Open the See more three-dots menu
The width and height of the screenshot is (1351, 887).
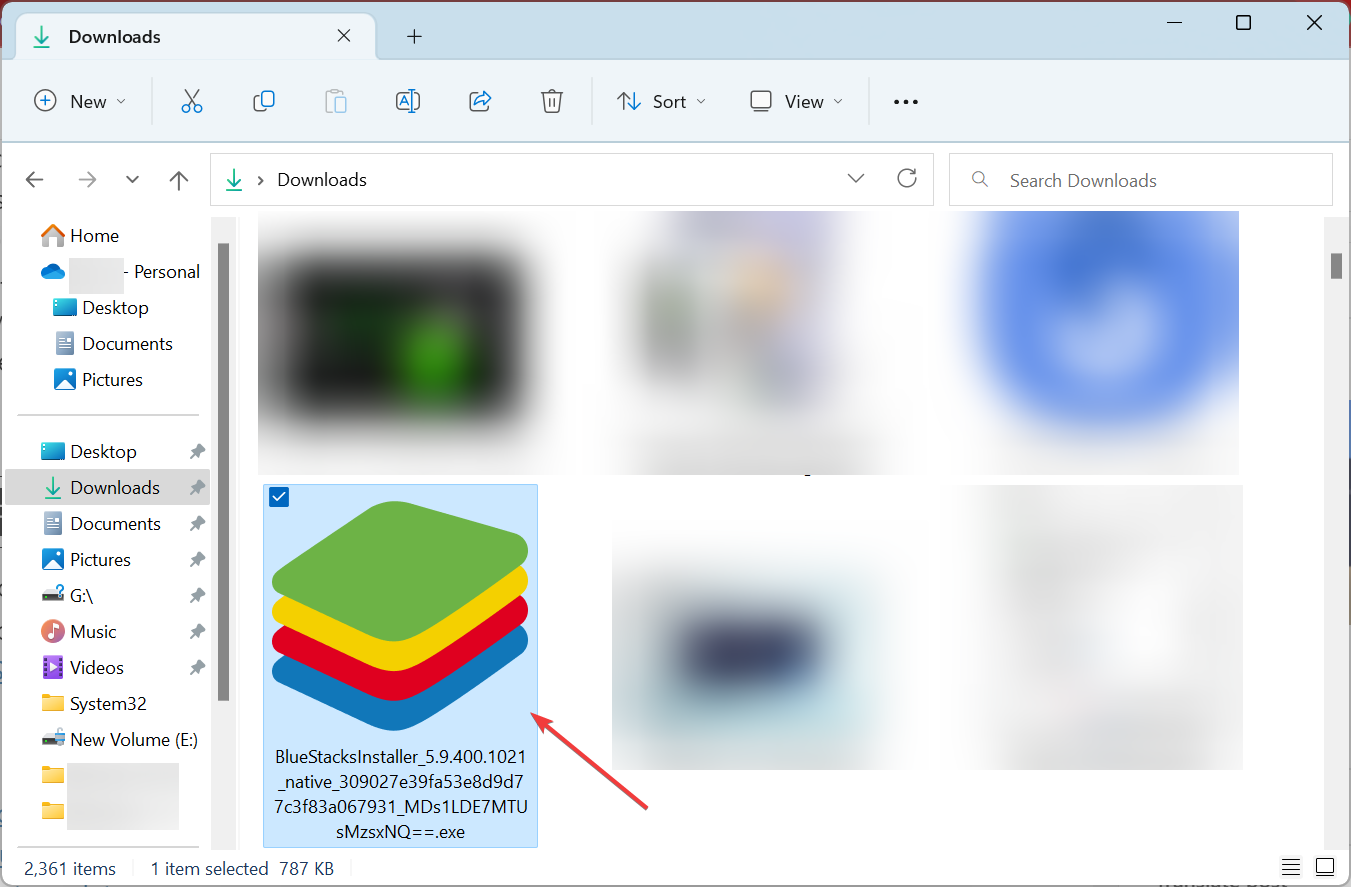(906, 102)
